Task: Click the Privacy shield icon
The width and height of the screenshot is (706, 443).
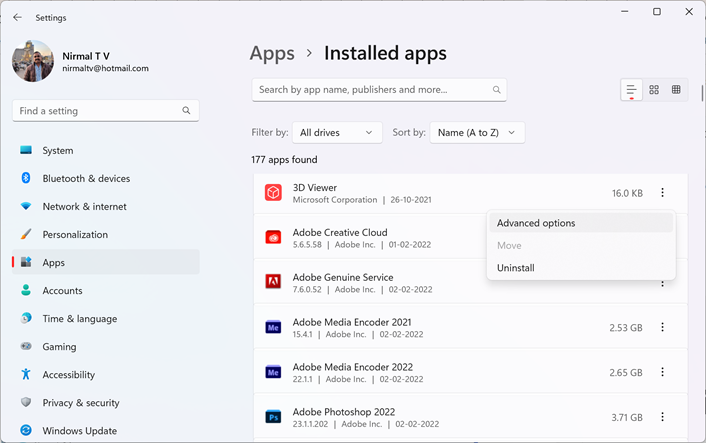Action: (26, 402)
